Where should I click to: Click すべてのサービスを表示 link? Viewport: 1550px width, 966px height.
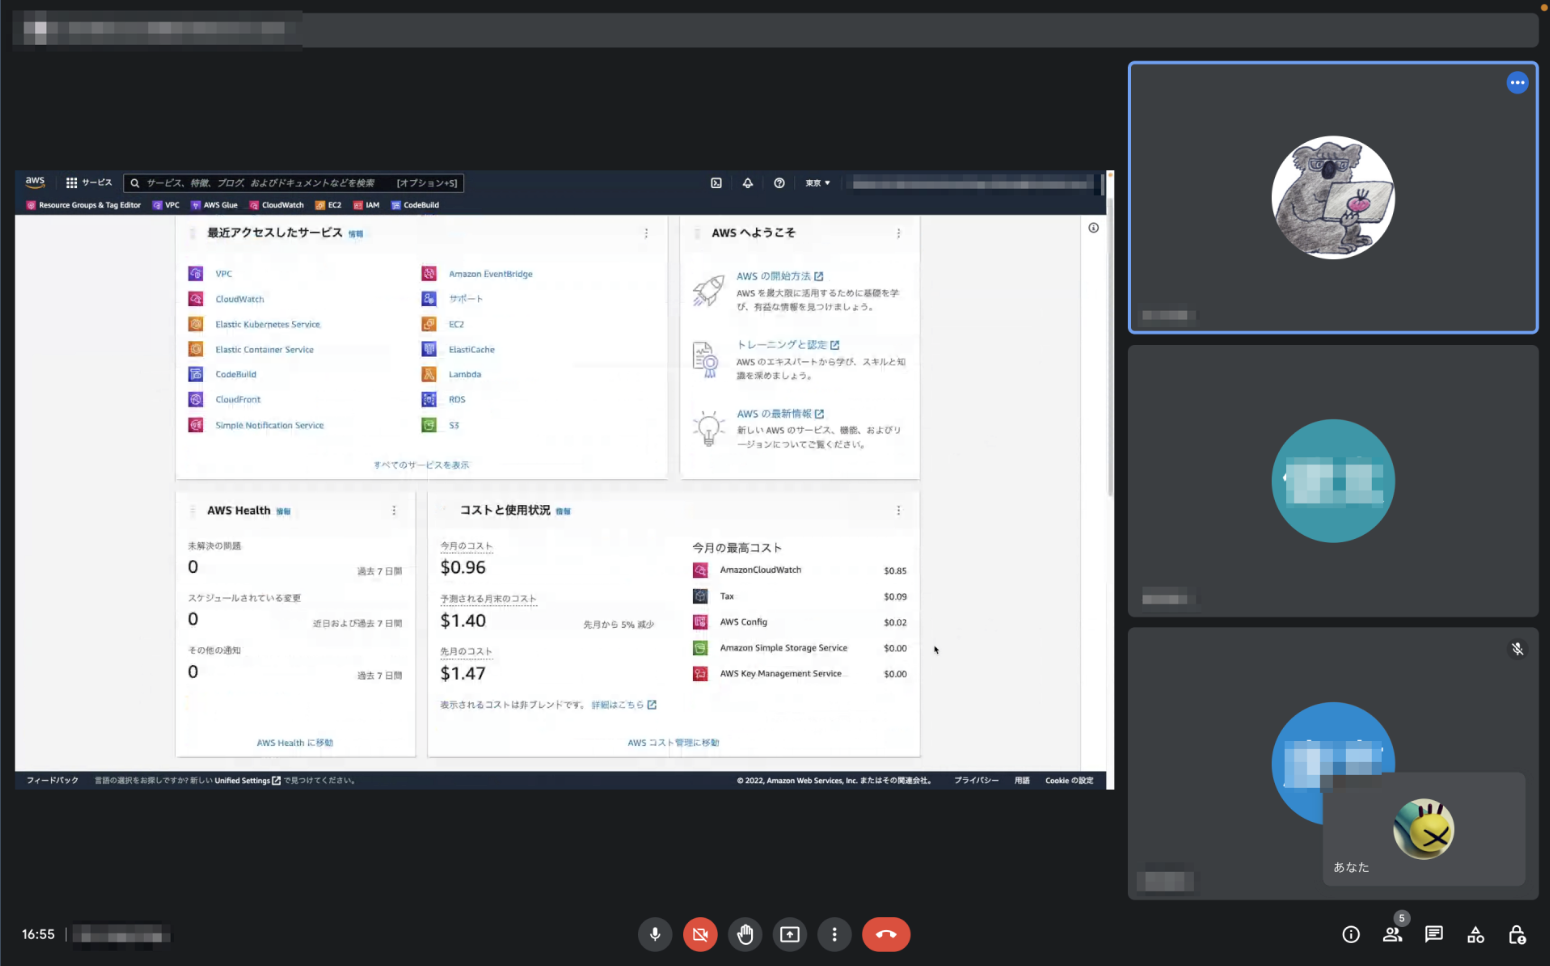tap(421, 465)
